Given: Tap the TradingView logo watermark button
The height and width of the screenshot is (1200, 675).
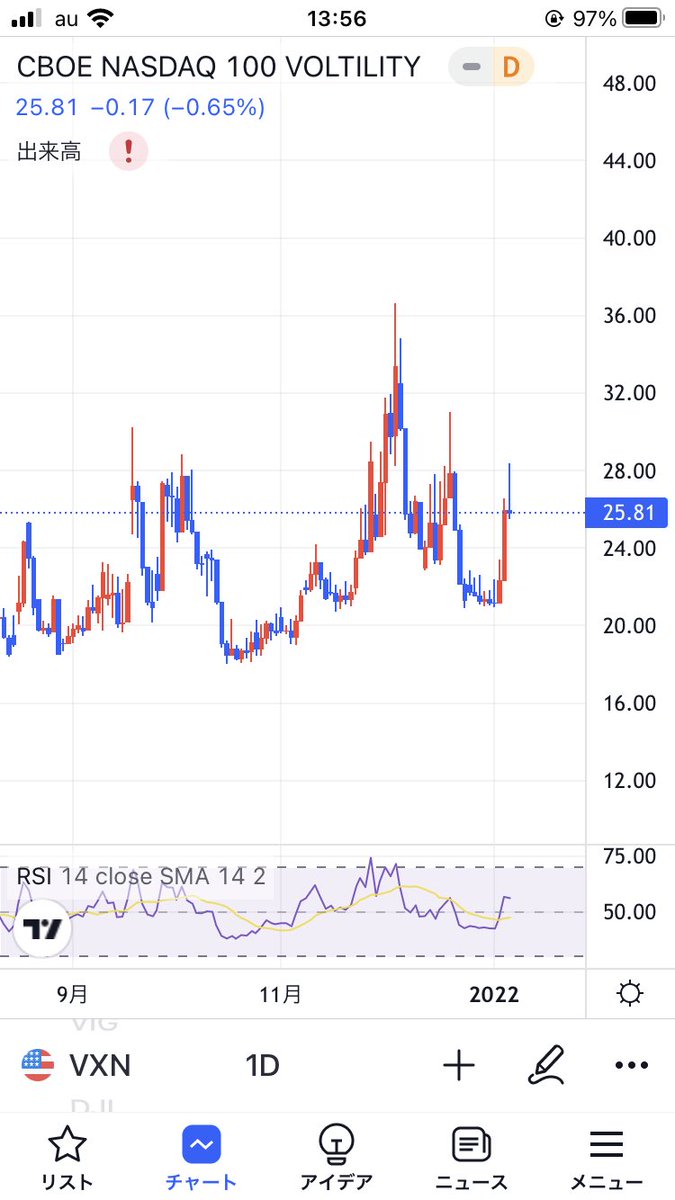Looking at the screenshot, I should (x=43, y=929).
